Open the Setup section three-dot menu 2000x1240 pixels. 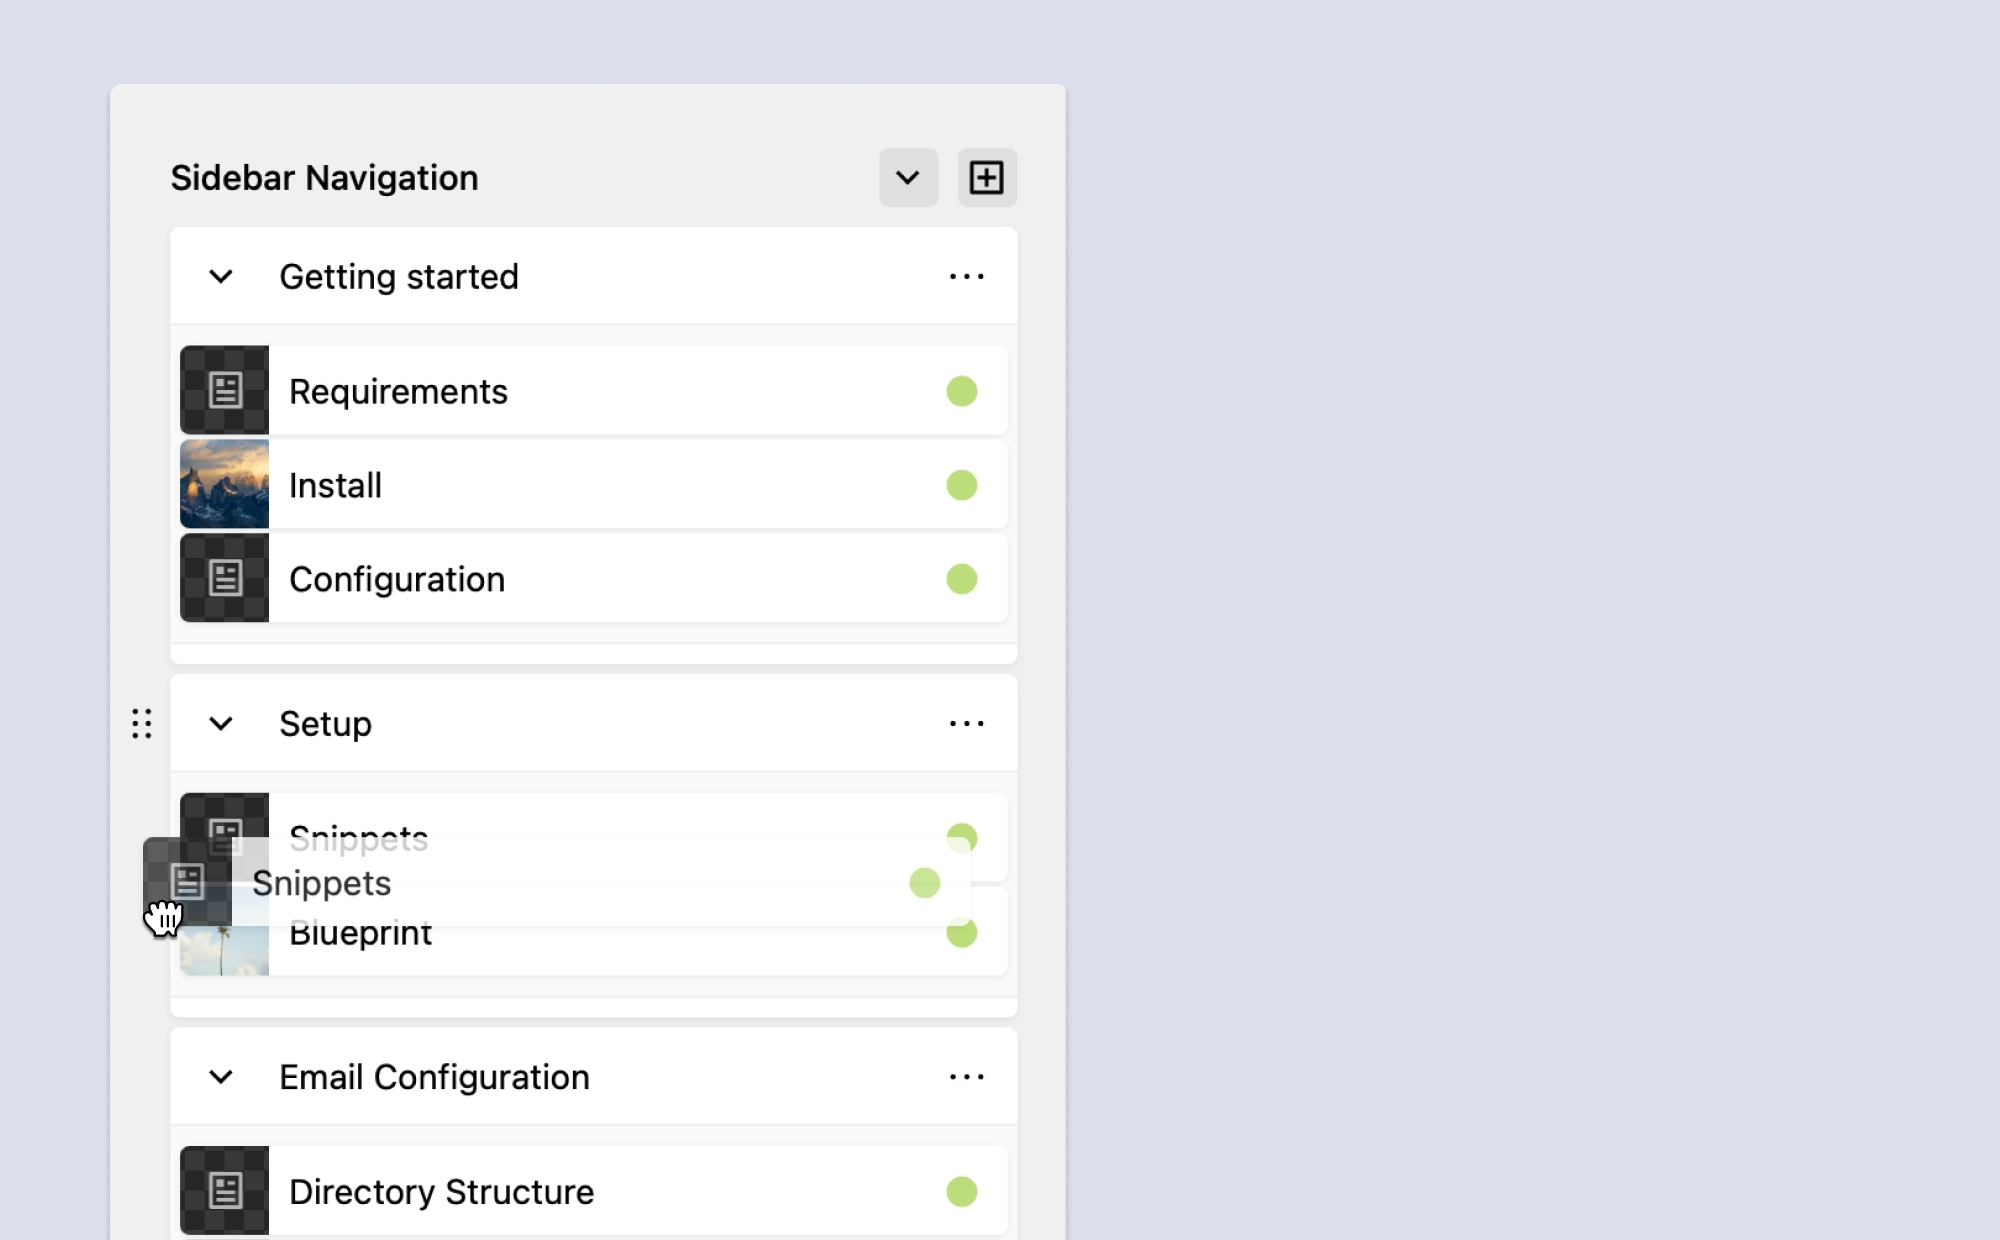pyautogui.click(x=966, y=724)
